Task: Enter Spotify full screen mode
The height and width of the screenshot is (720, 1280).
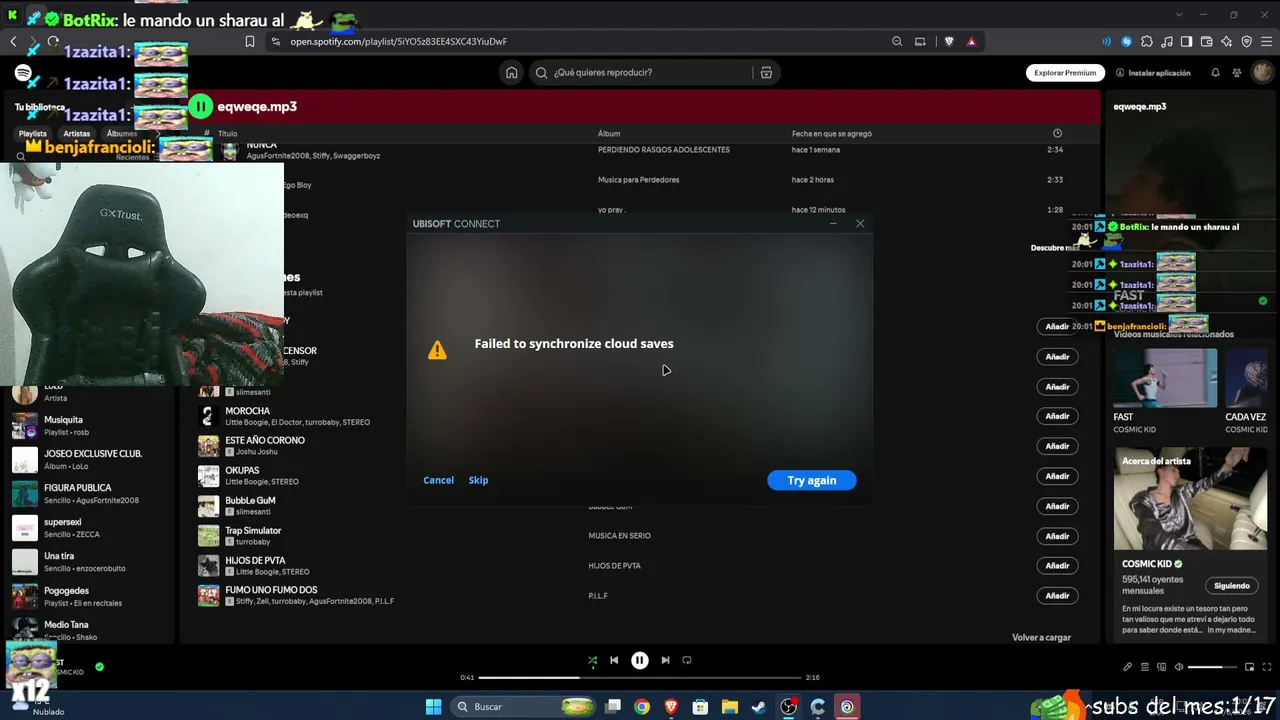Action: 1266,667
